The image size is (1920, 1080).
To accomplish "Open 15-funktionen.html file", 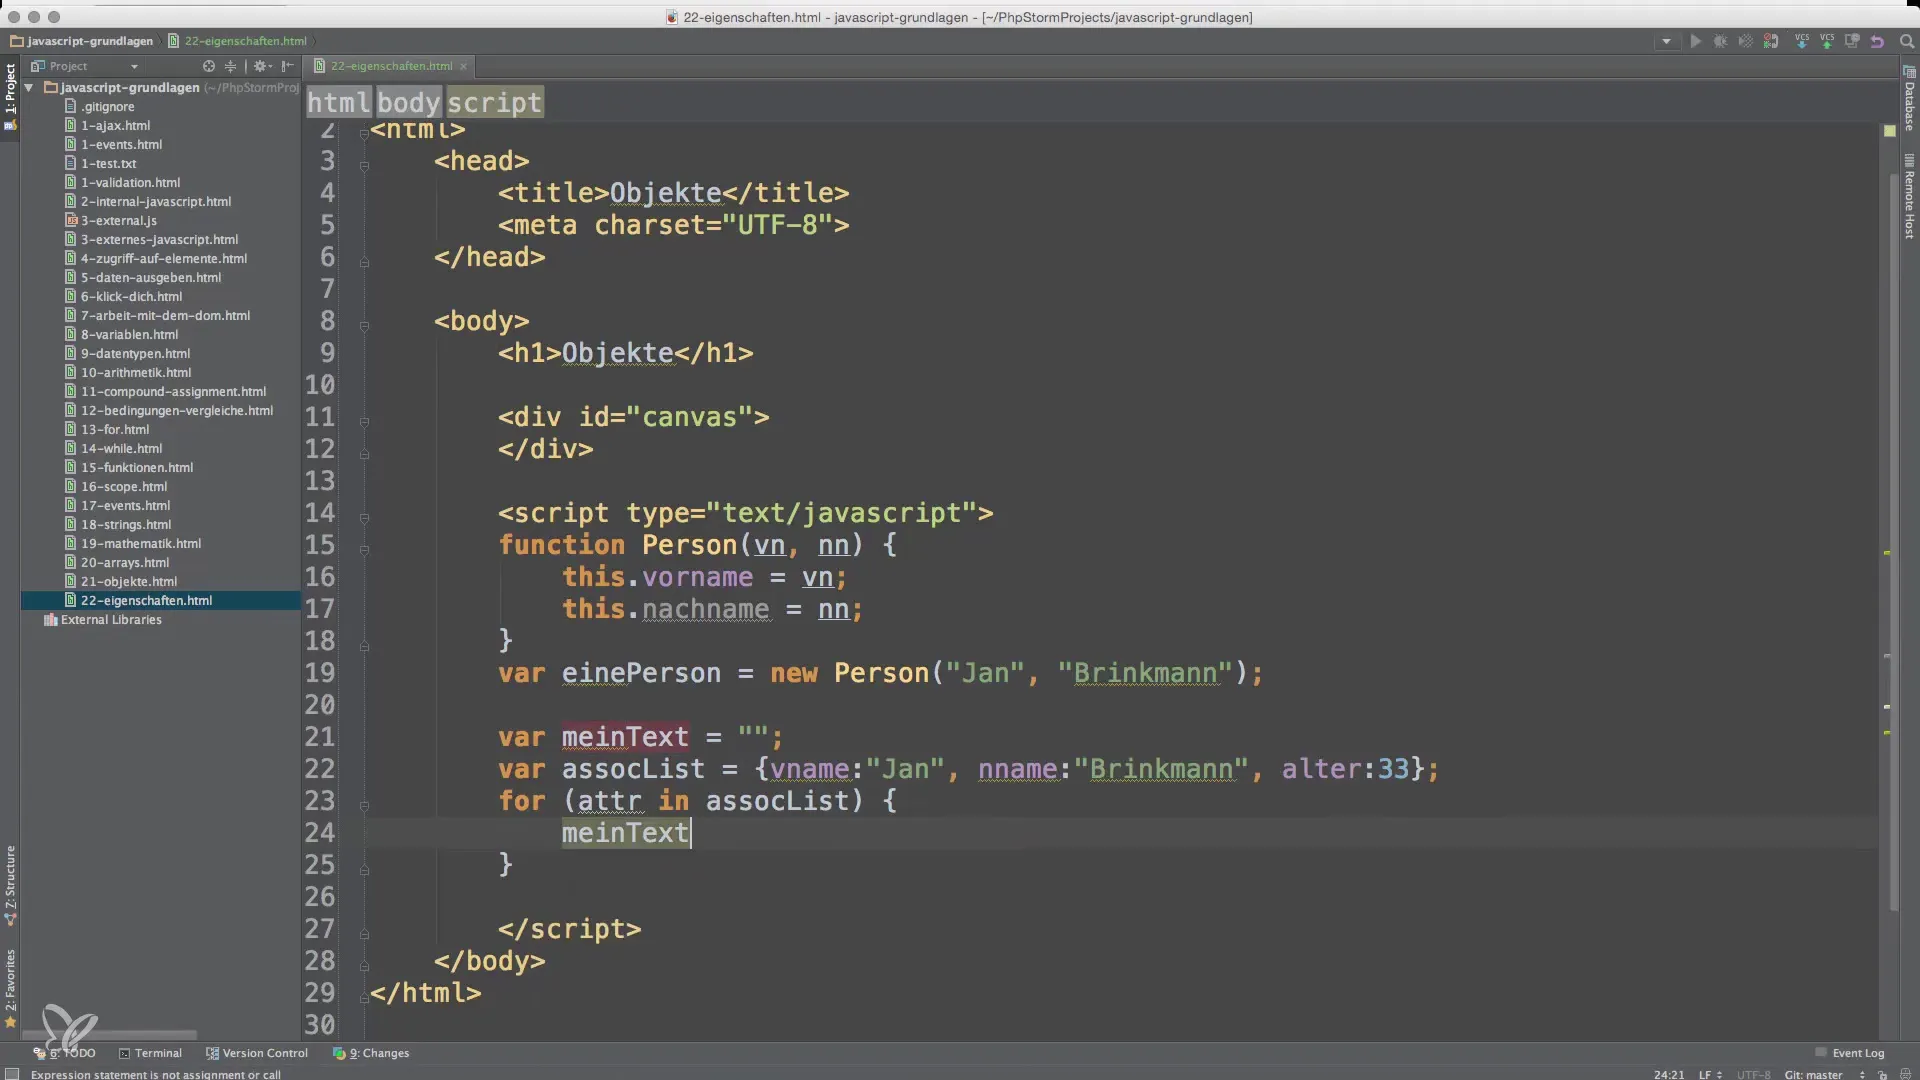I will coord(136,467).
